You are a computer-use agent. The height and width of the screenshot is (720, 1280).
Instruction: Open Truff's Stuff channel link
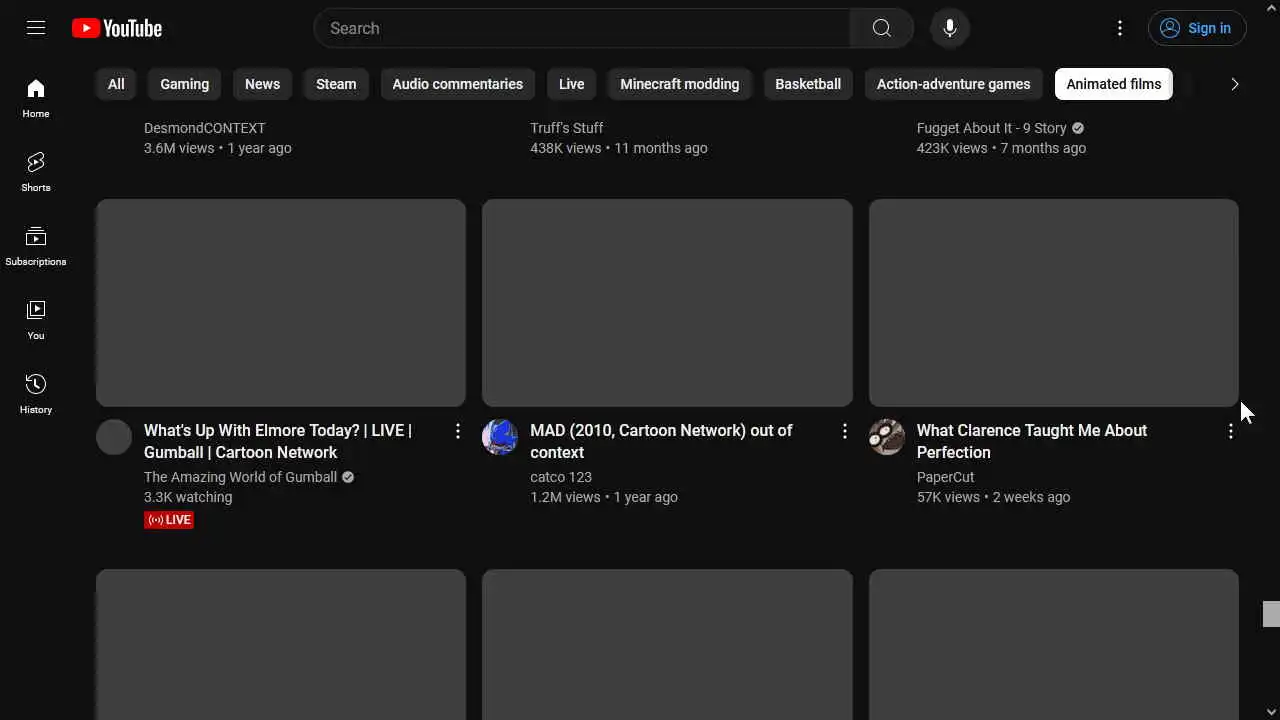pos(567,128)
